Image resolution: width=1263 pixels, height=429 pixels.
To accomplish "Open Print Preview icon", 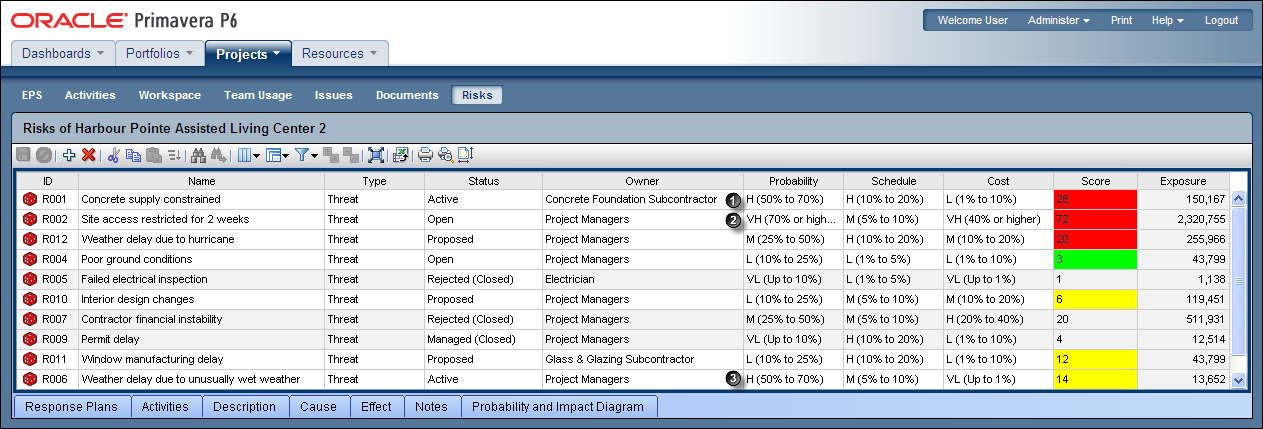I will (x=446, y=155).
